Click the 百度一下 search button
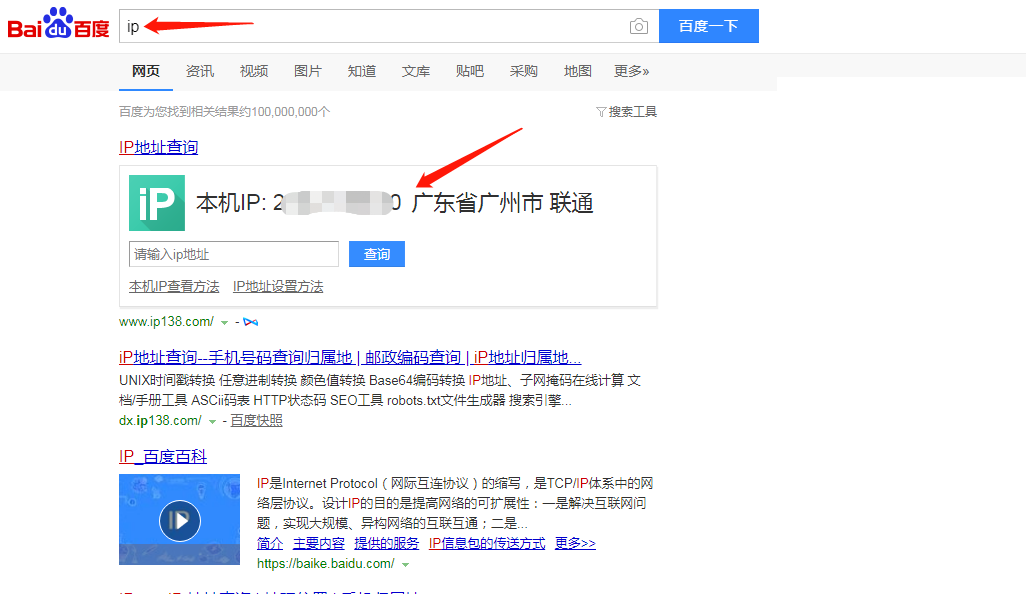1026x594 pixels. 709,26
